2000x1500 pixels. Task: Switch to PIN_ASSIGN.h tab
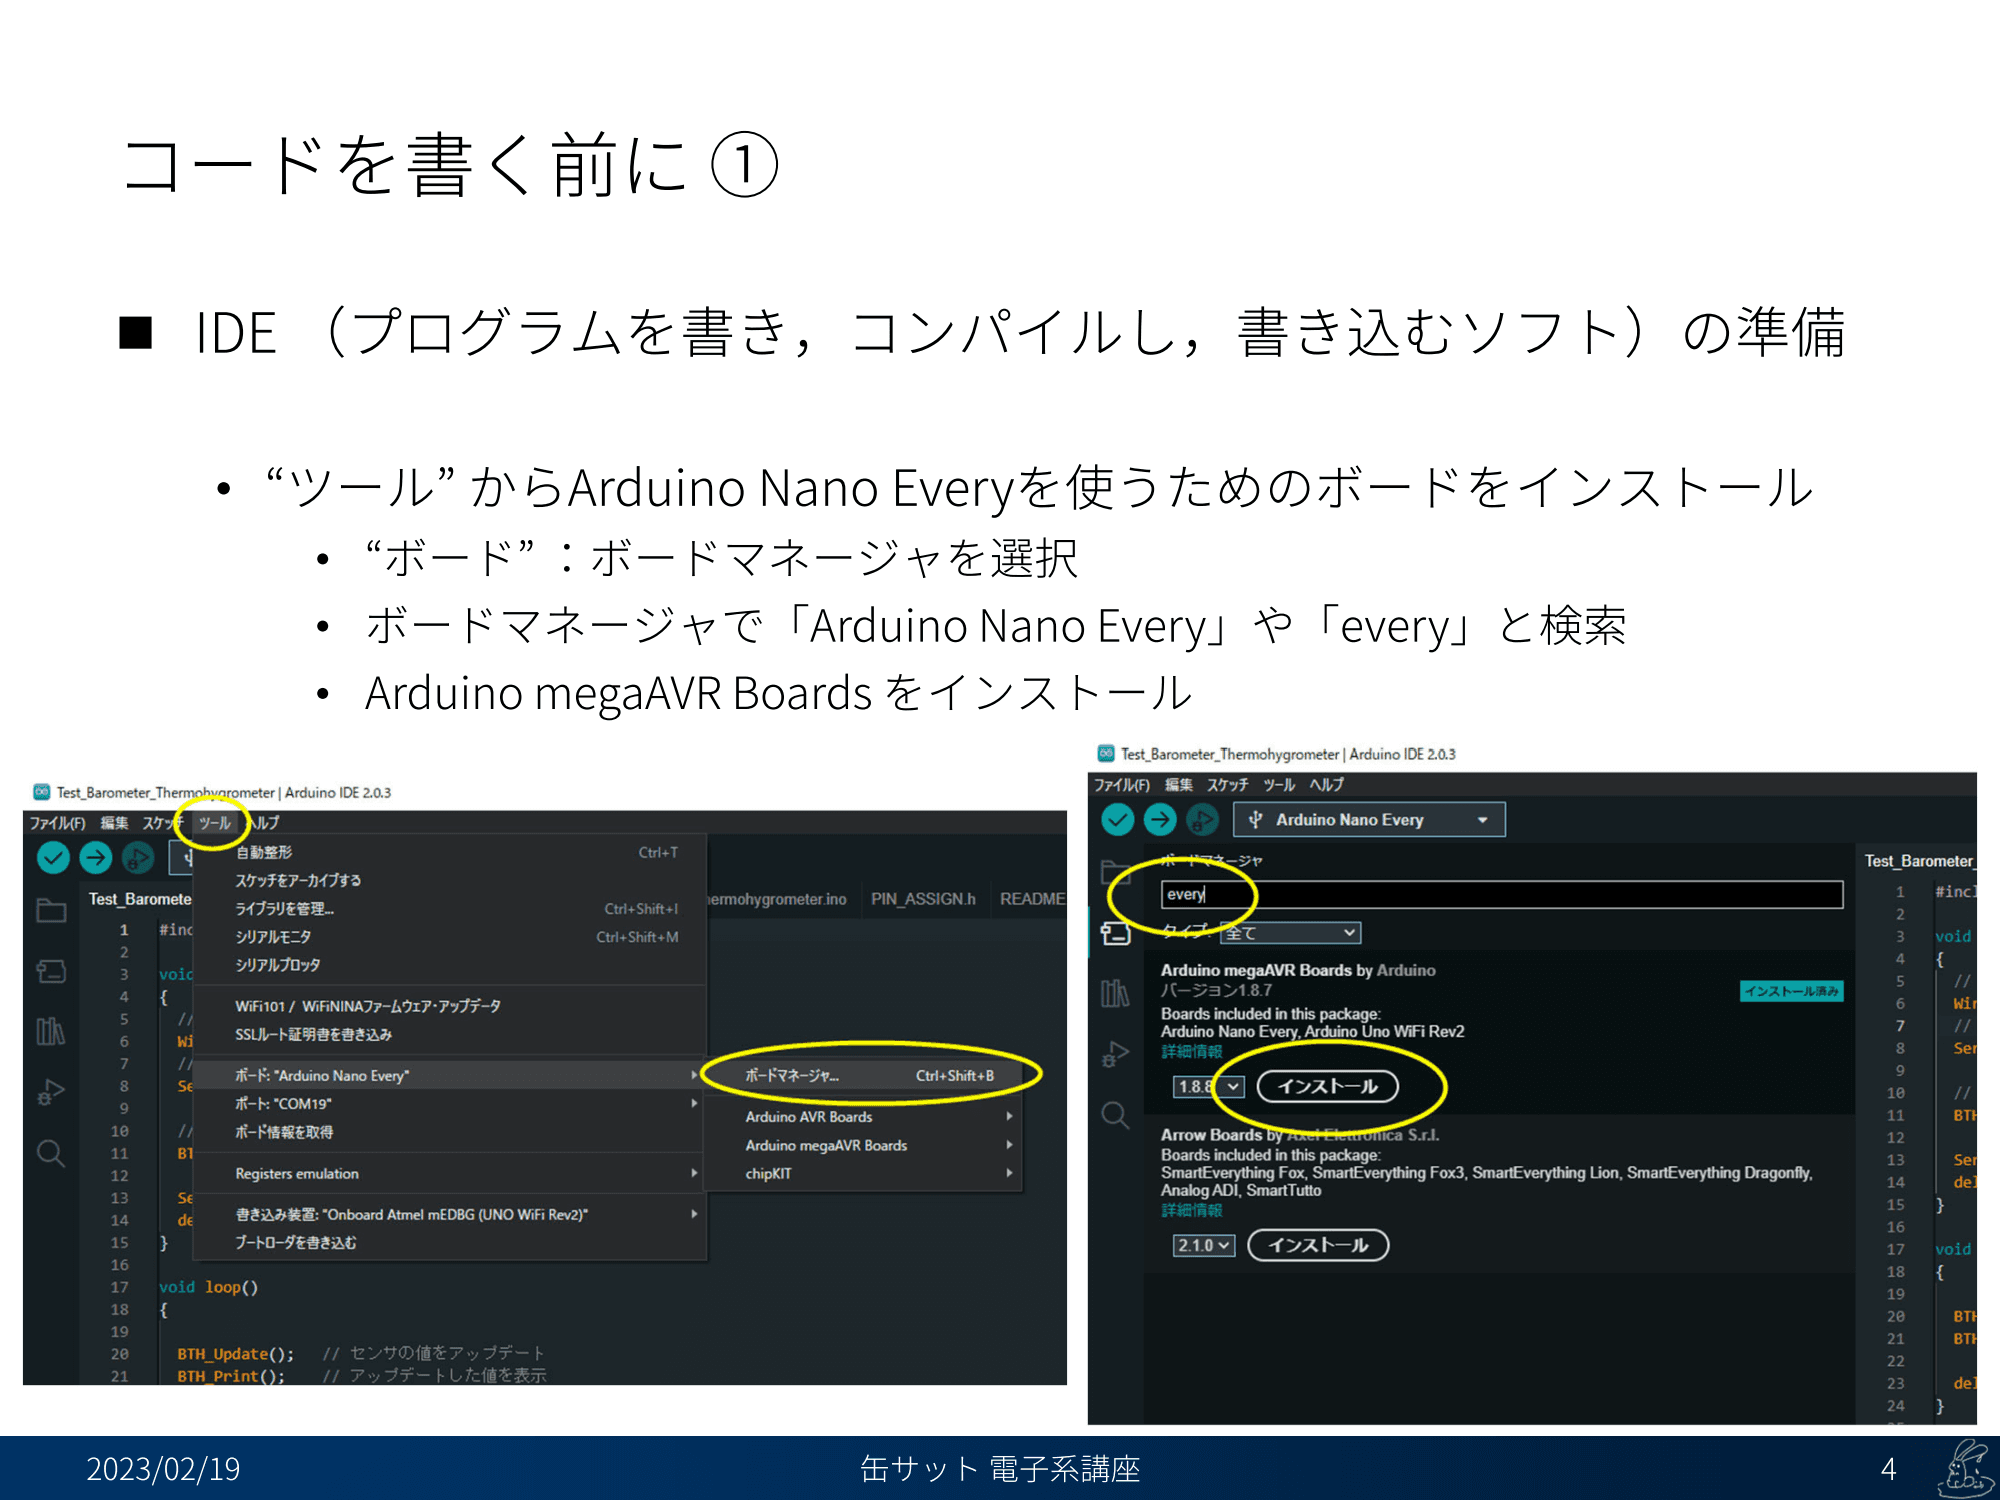click(923, 899)
